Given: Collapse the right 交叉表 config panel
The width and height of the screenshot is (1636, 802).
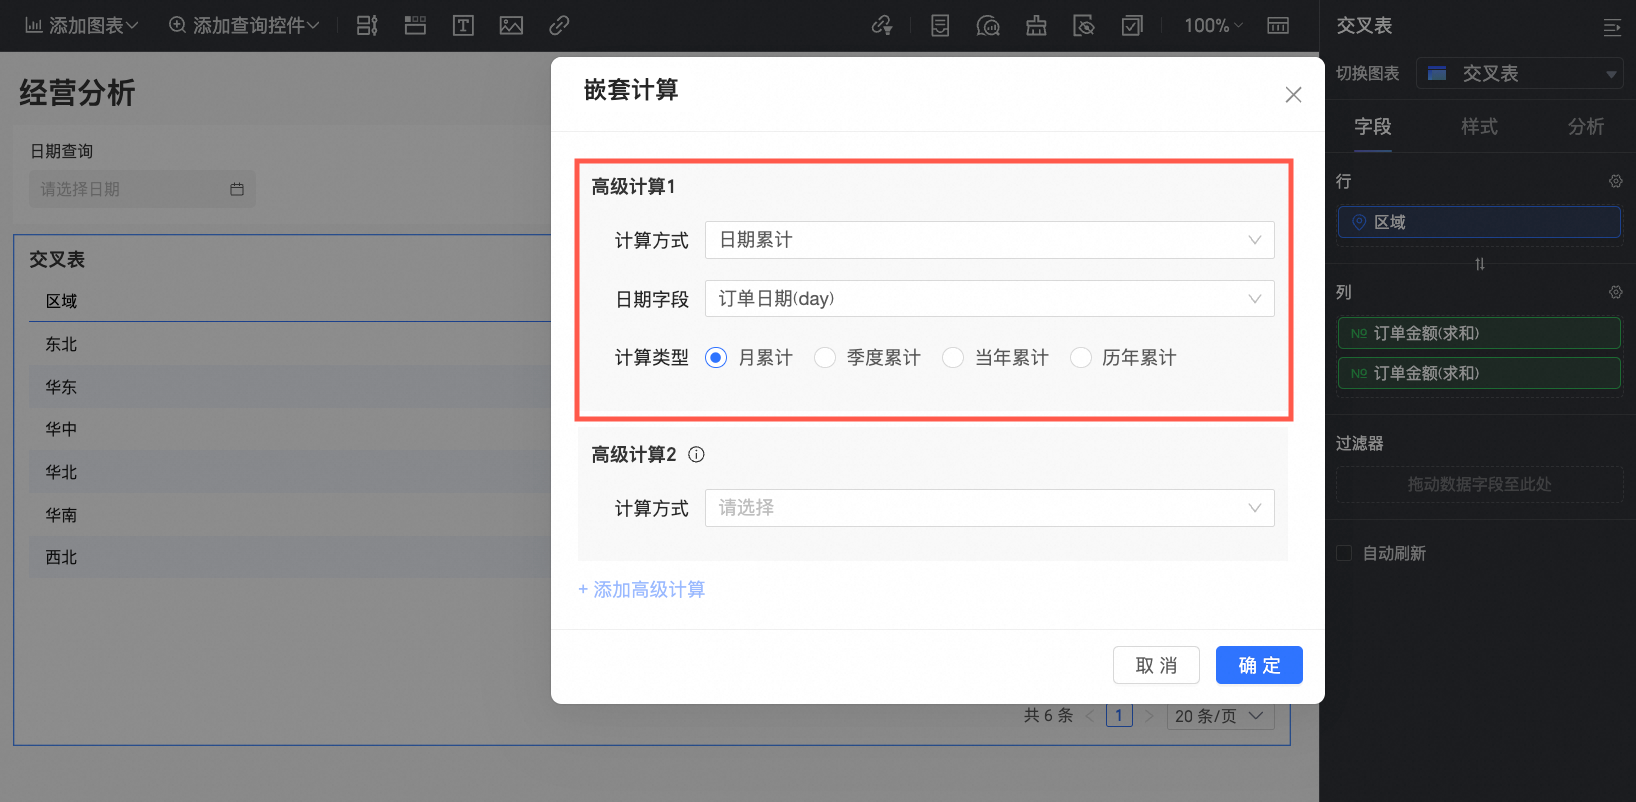Looking at the screenshot, I should pyautogui.click(x=1612, y=27).
